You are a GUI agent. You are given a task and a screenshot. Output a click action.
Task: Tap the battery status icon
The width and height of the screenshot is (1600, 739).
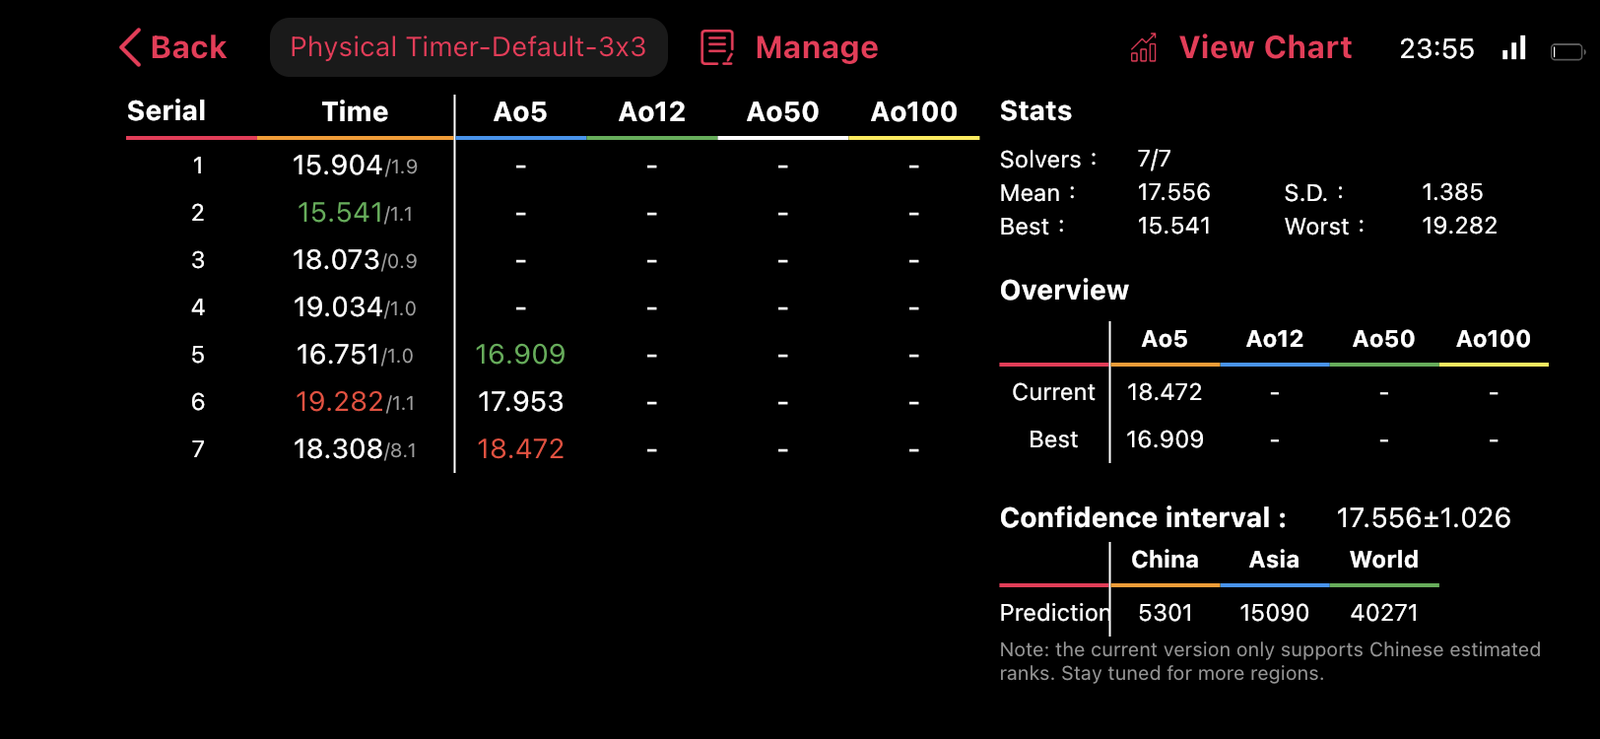(1567, 51)
